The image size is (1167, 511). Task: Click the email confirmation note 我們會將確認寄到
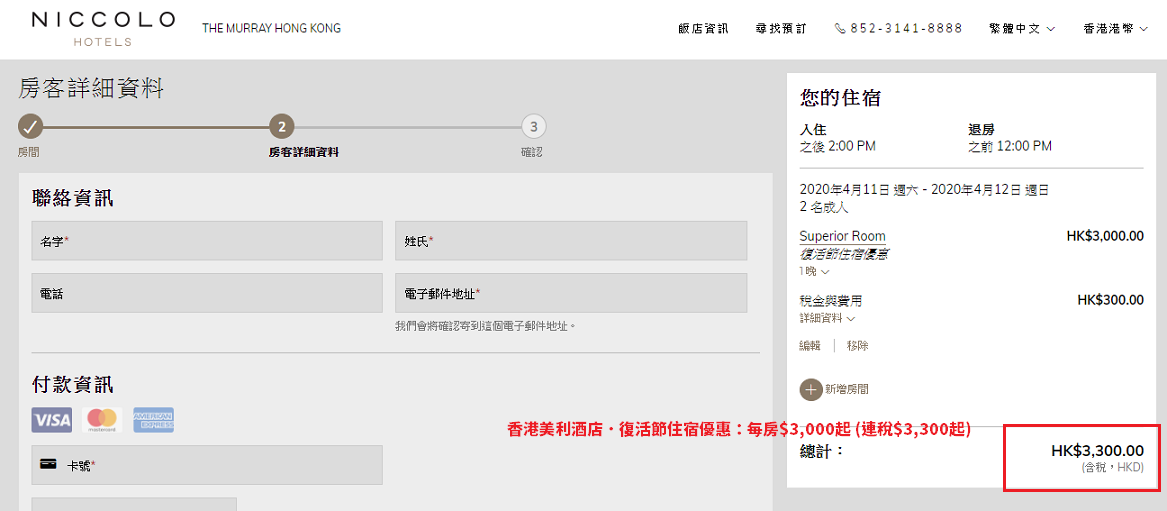487,326
